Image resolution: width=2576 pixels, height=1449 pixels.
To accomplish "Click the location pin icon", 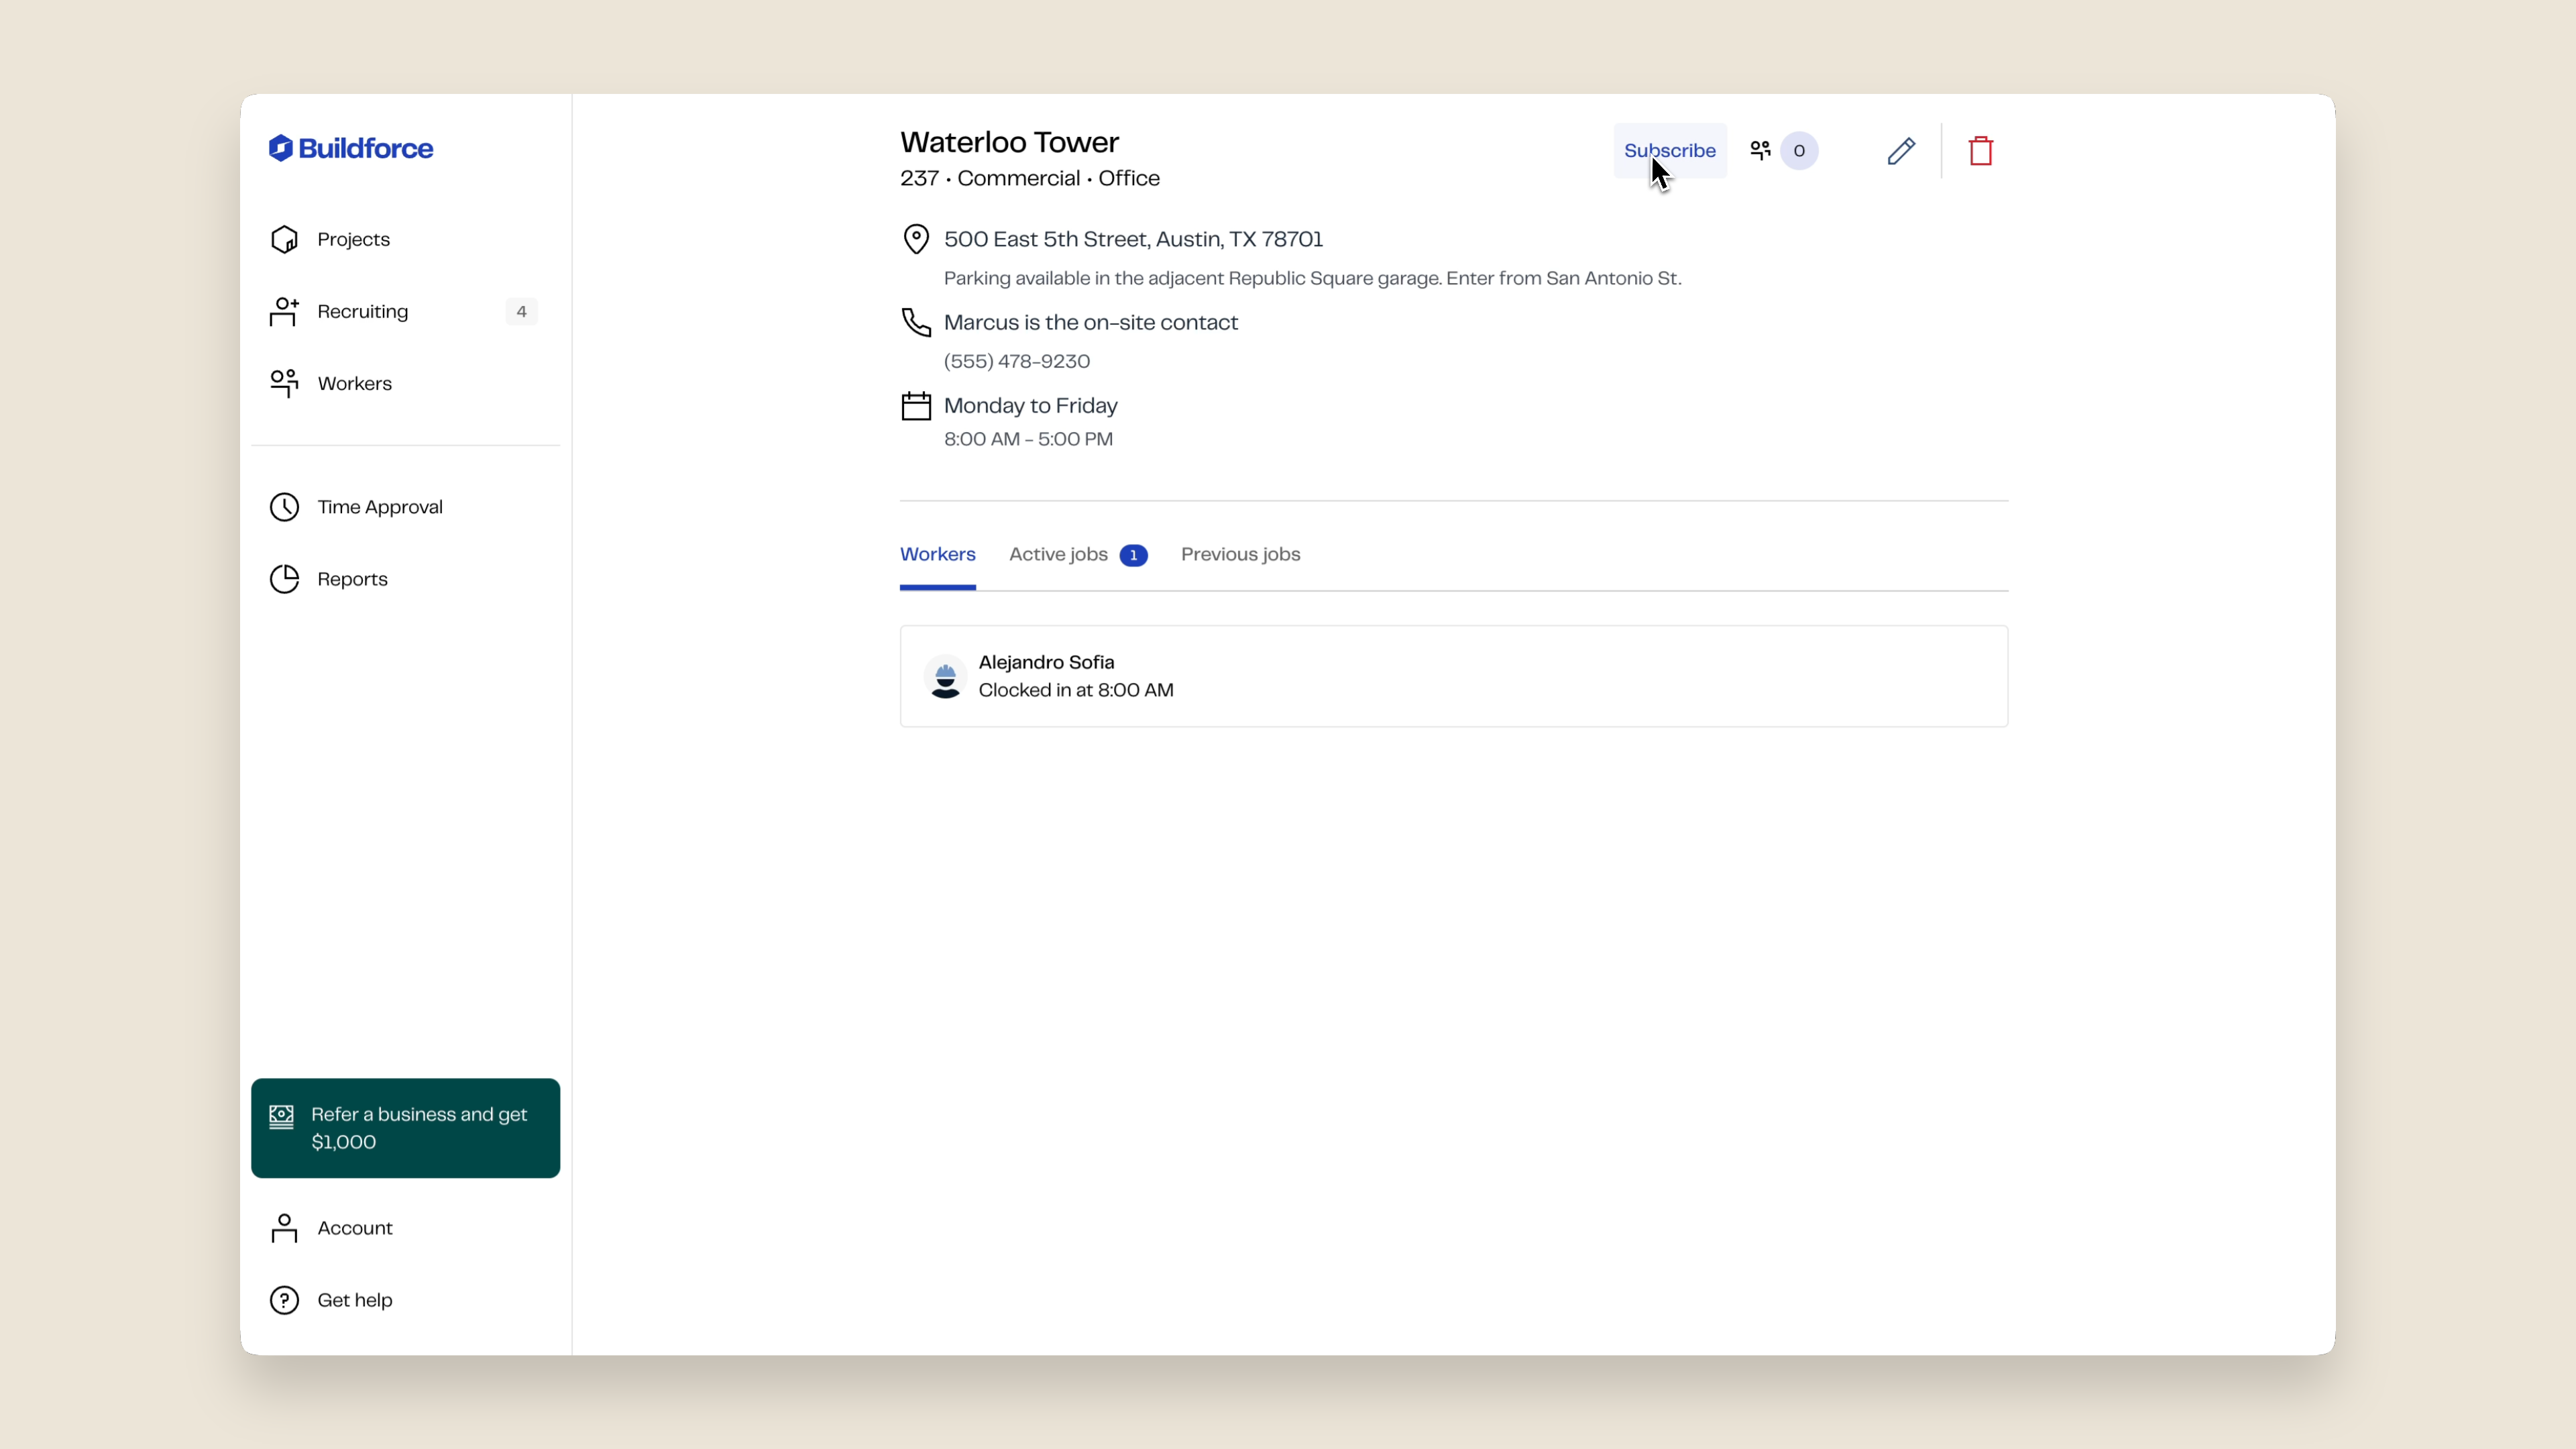I will coord(916,239).
